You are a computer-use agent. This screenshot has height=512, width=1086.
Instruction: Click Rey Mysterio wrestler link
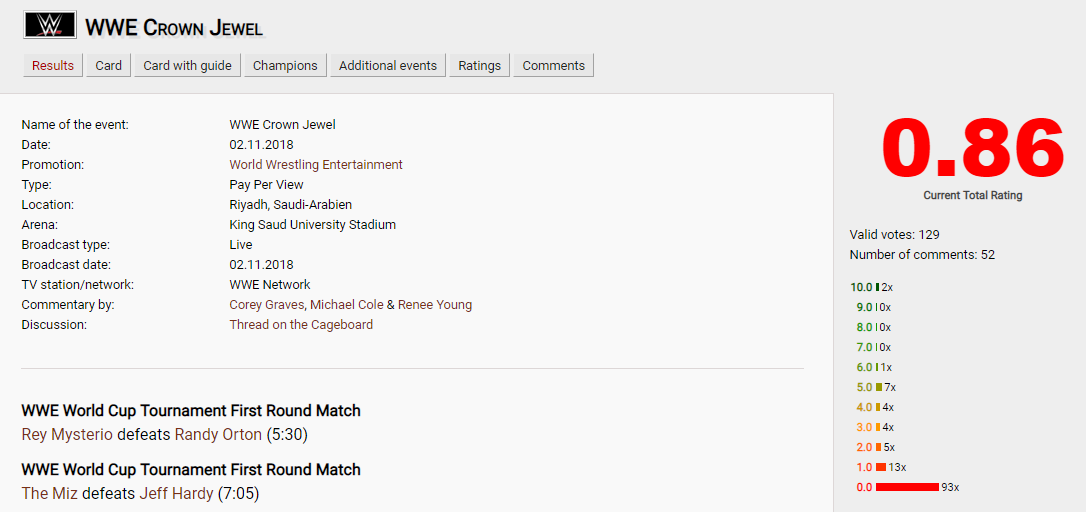67,435
